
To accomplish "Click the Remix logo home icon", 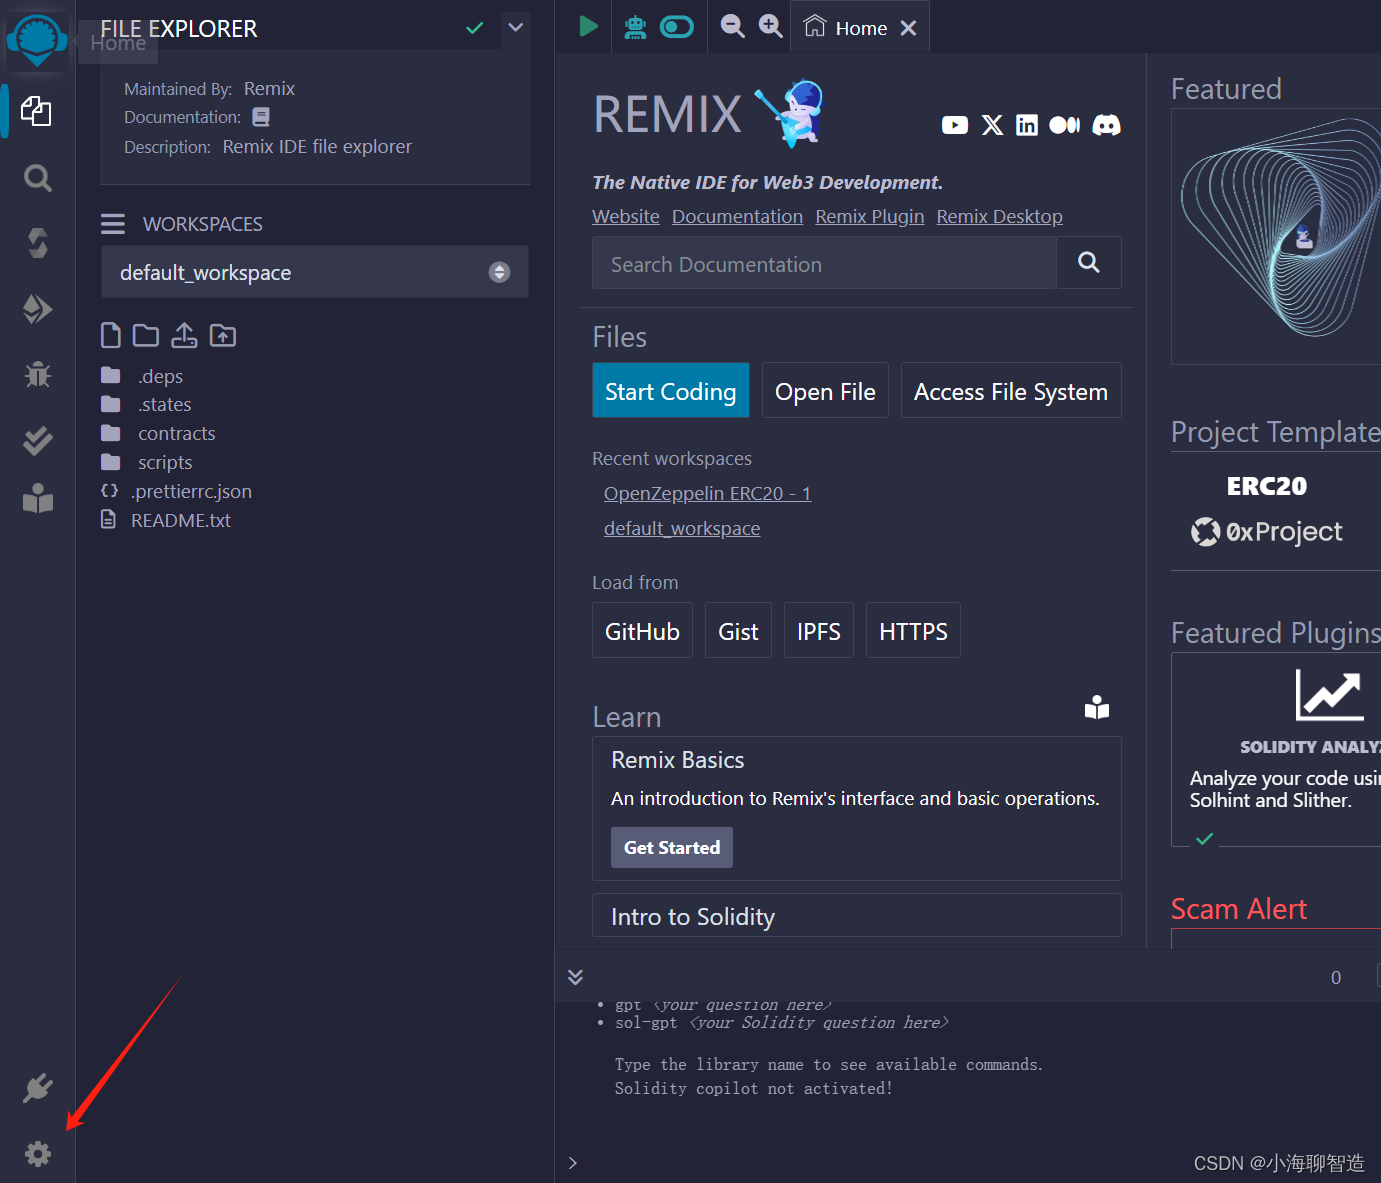I will pyautogui.click(x=37, y=42).
